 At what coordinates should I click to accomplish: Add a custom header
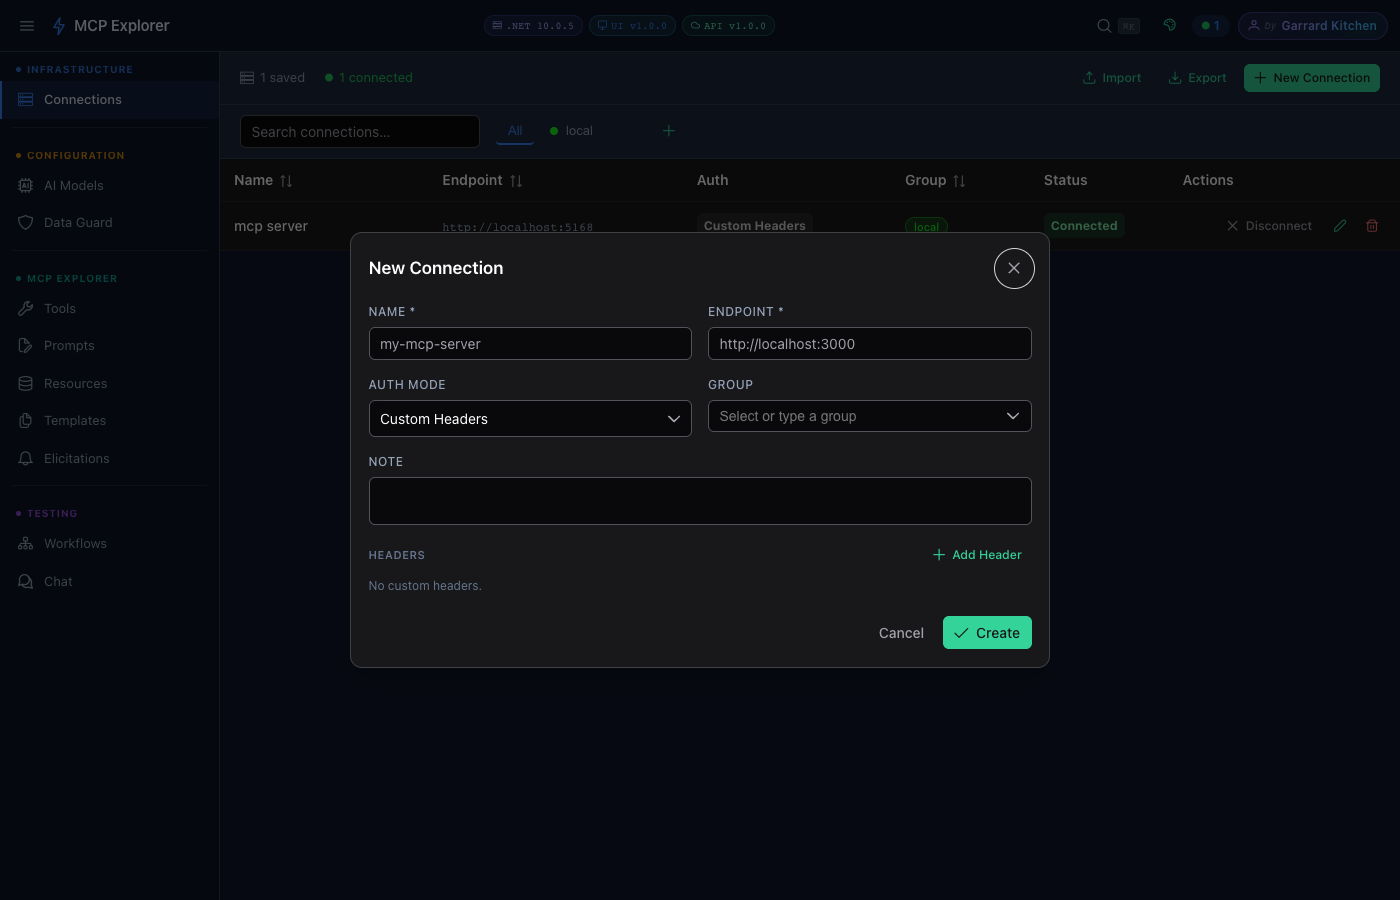[976, 554]
